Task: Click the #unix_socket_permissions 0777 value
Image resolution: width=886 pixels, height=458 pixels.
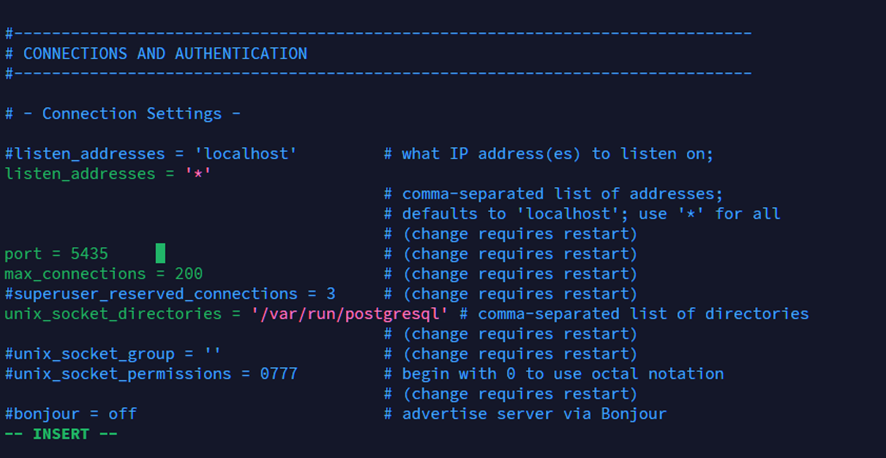Action: pyautogui.click(x=278, y=374)
